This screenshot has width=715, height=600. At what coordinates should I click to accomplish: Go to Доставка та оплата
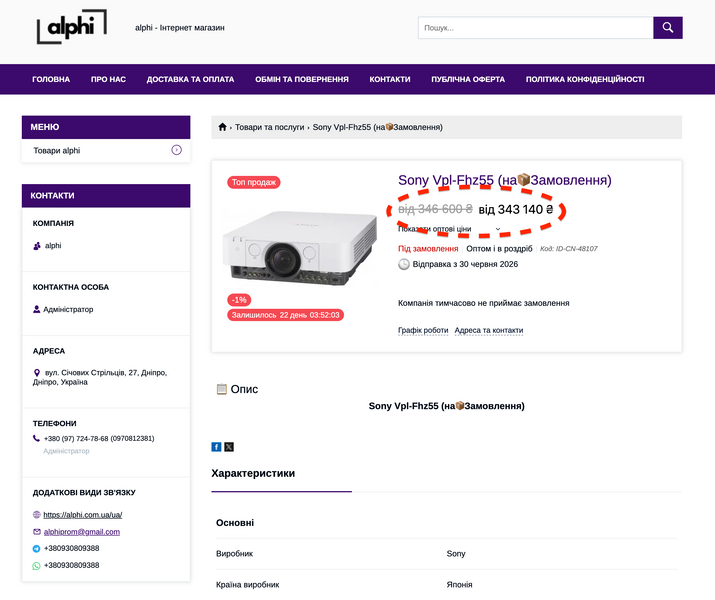[x=190, y=79]
